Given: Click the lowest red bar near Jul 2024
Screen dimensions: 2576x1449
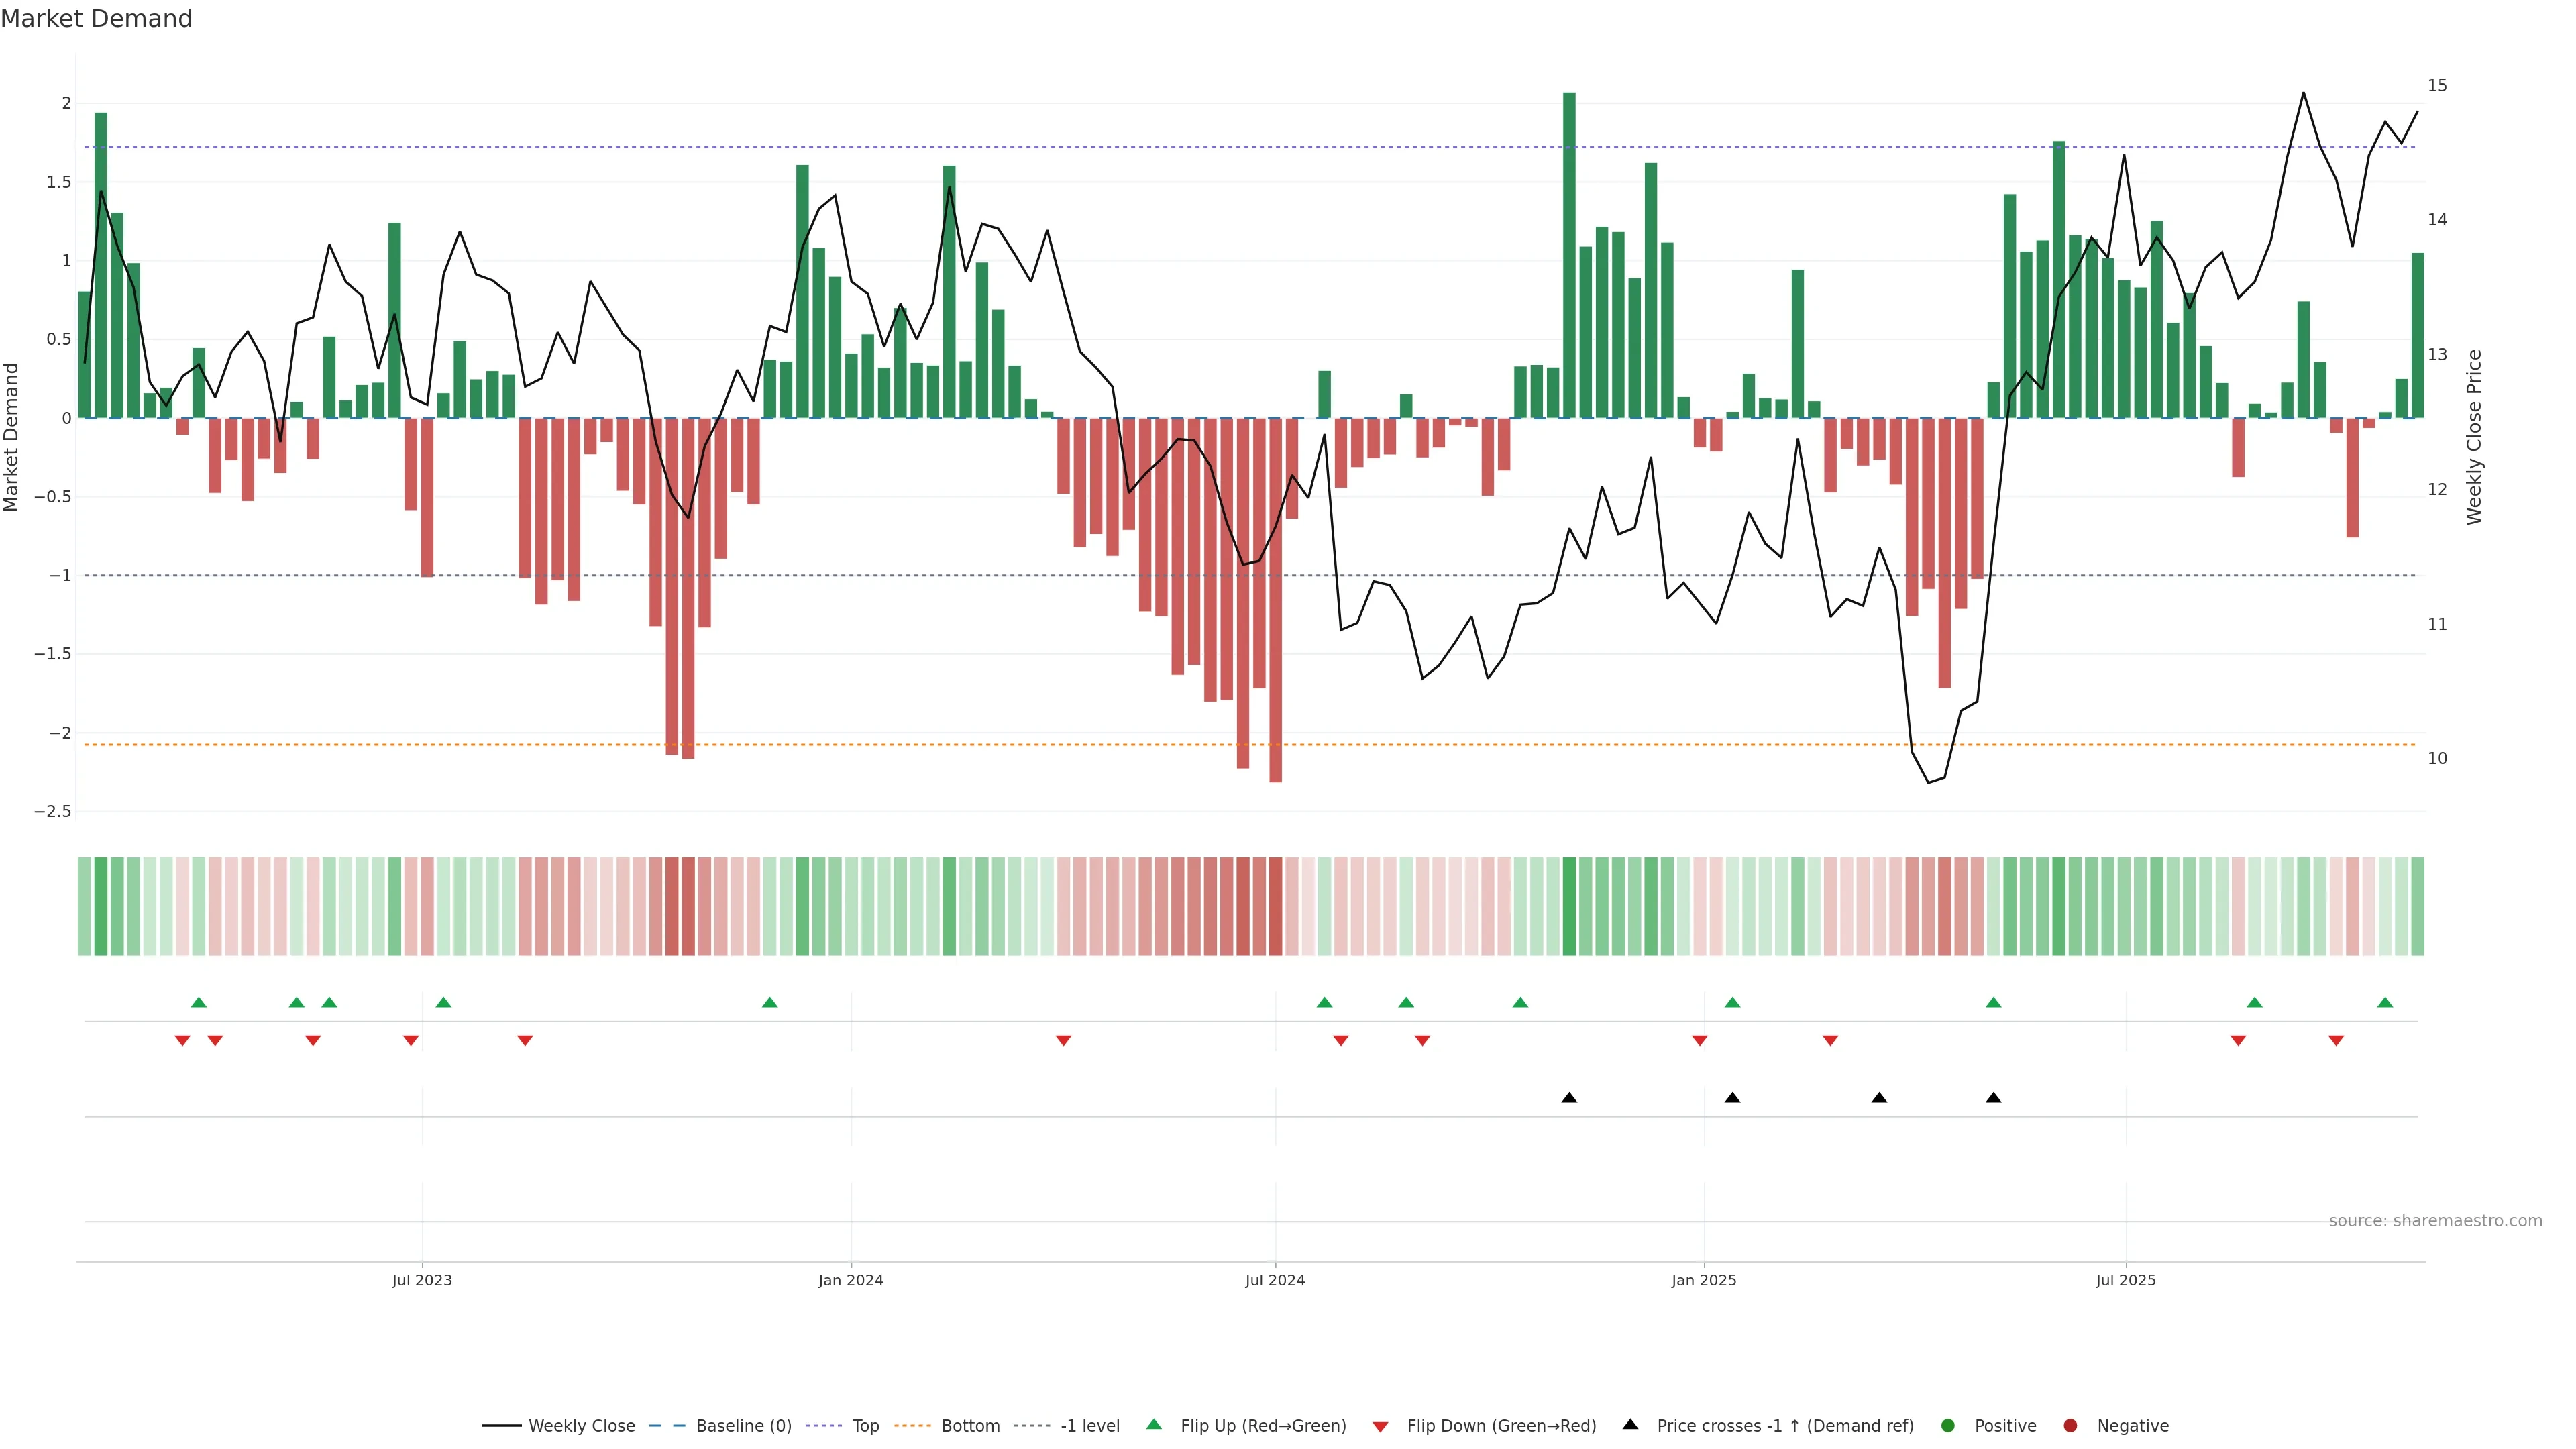Looking at the screenshot, I should tap(1275, 600).
